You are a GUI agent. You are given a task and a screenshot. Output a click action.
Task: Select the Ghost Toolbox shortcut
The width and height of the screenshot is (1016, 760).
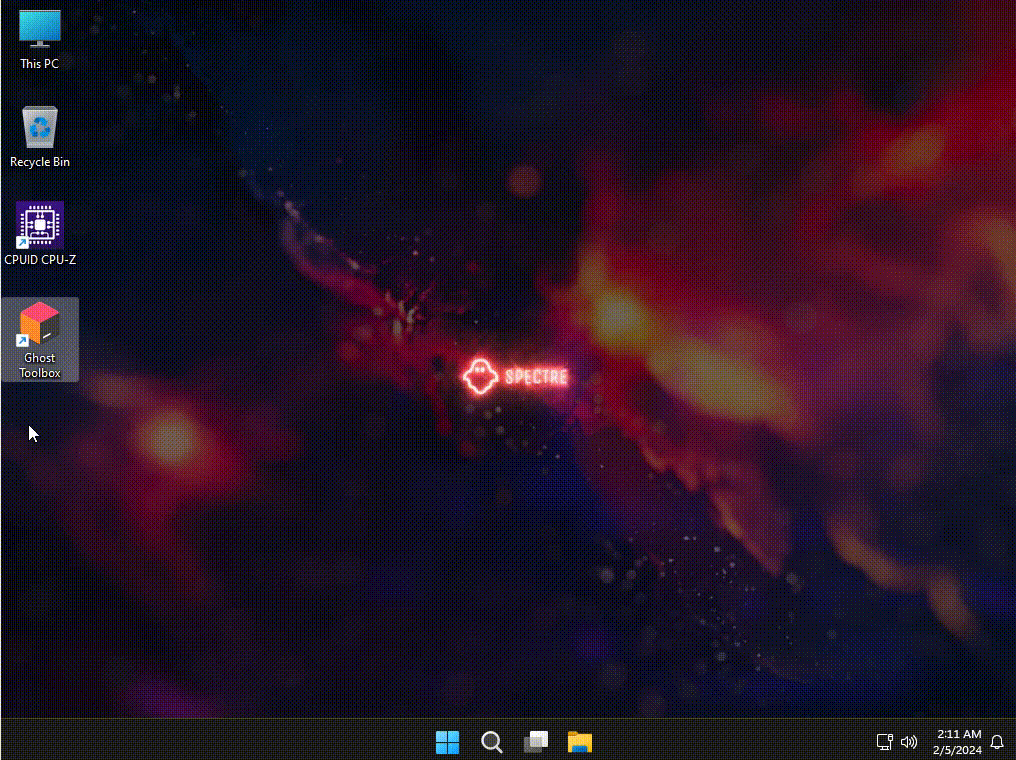pos(40,340)
